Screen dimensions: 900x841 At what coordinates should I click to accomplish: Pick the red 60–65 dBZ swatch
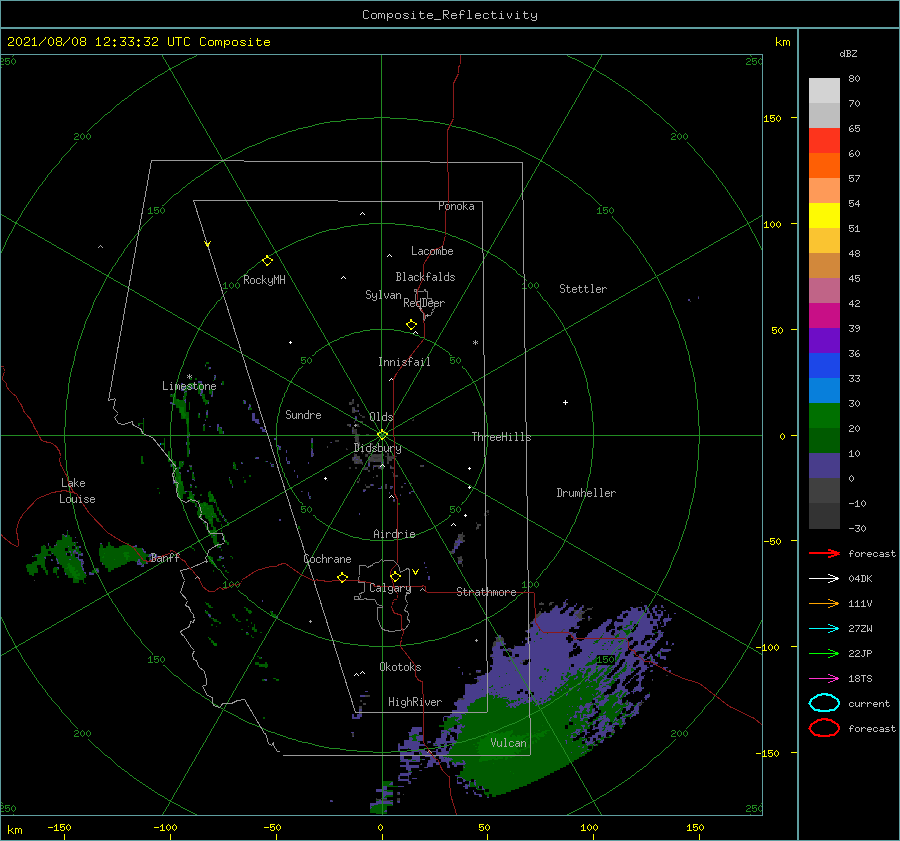pyautogui.click(x=824, y=141)
